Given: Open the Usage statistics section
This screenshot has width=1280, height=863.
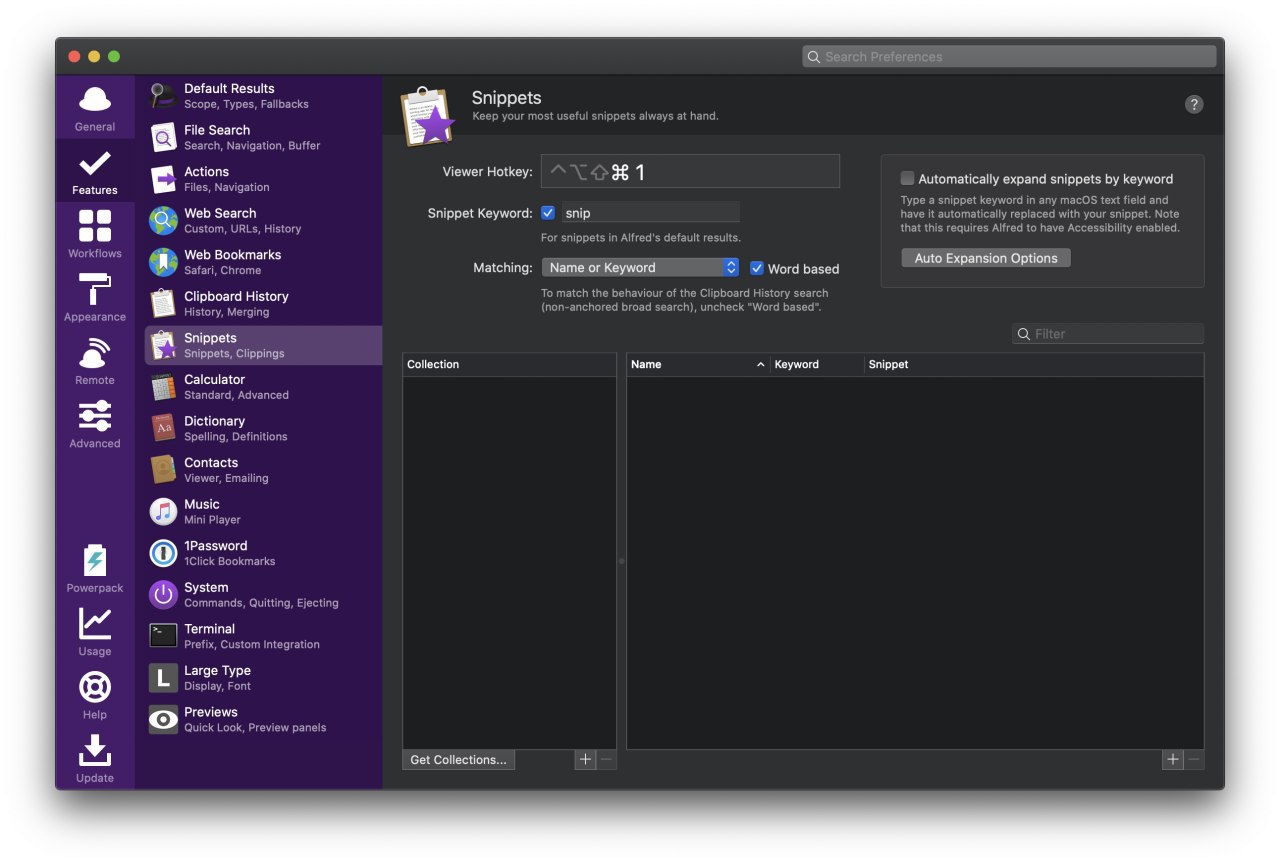Looking at the screenshot, I should click(x=95, y=632).
